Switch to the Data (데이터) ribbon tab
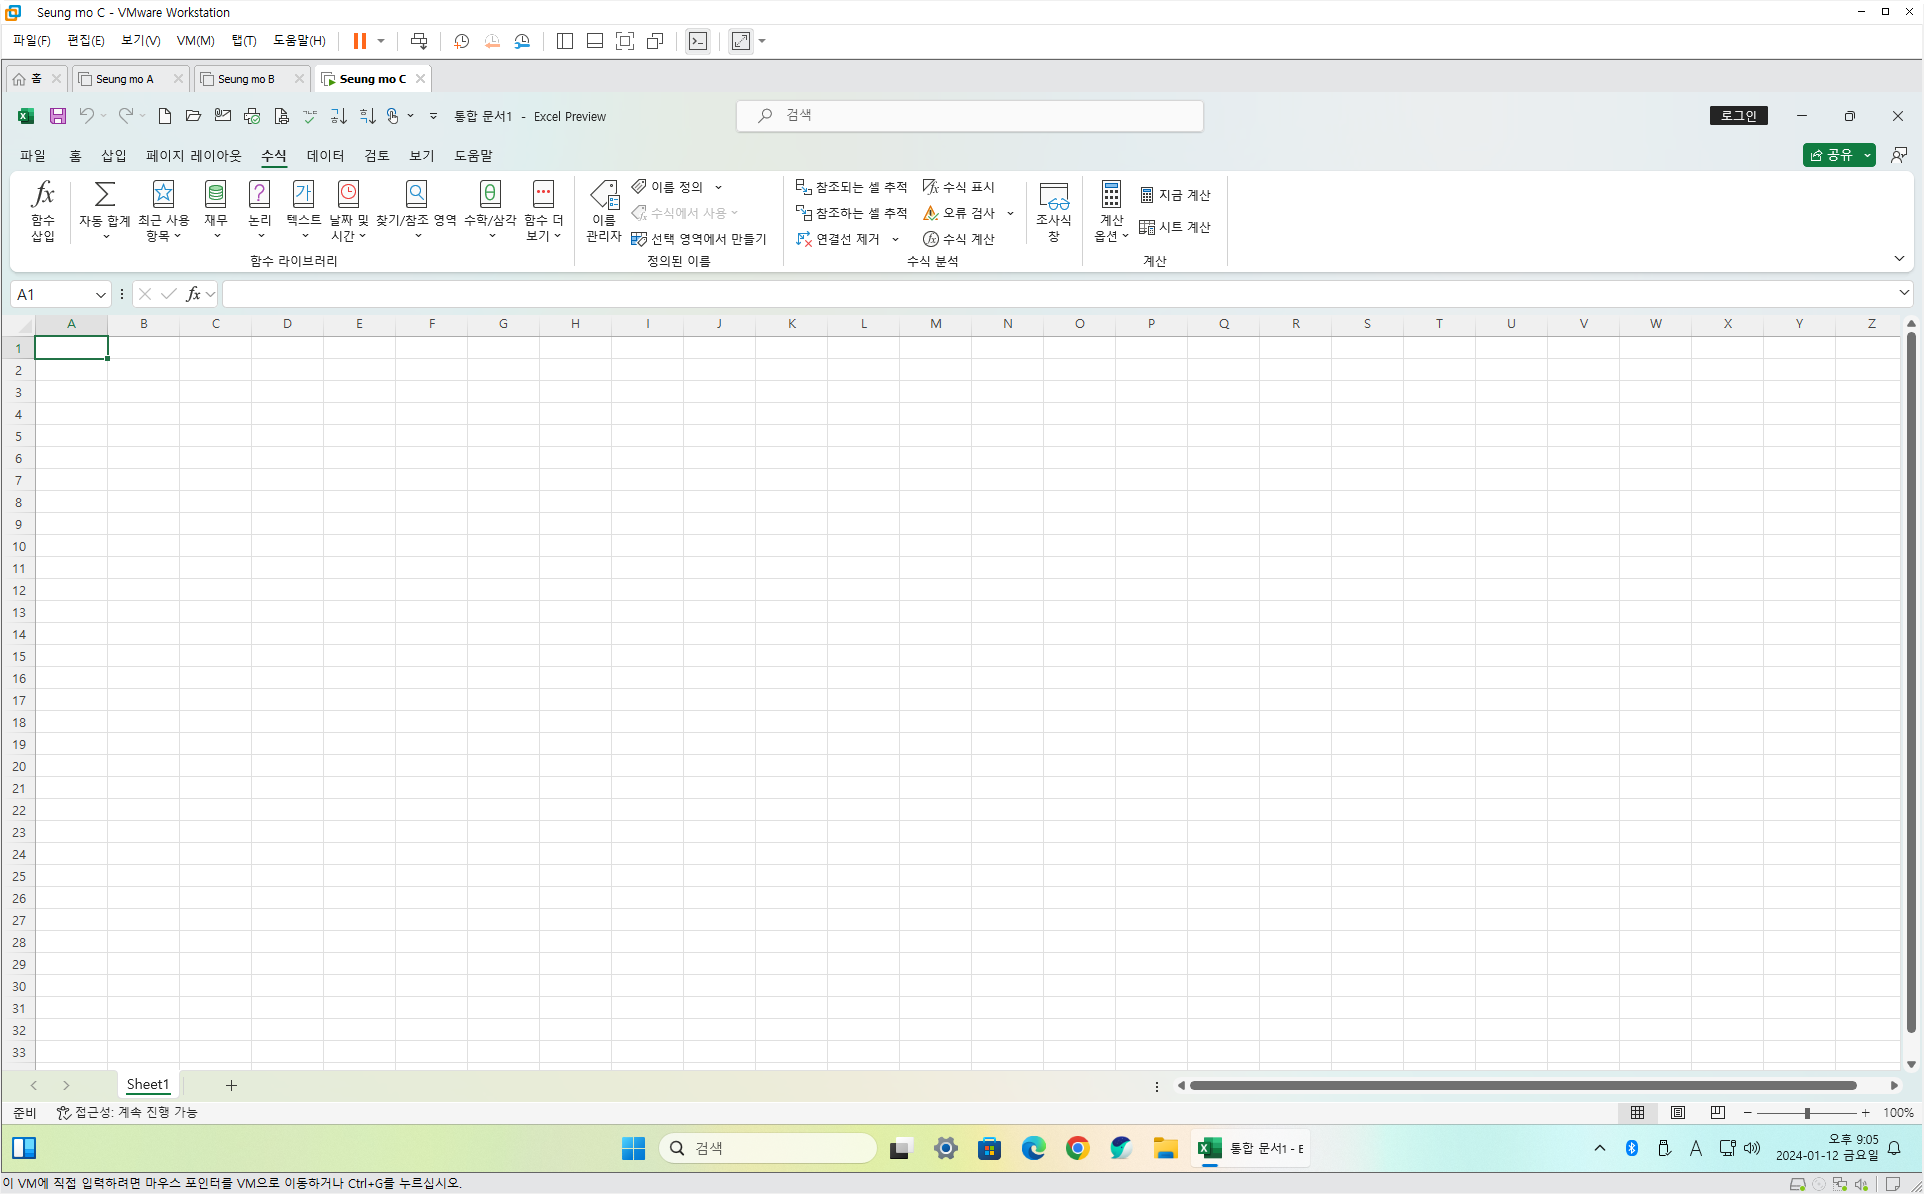The image size is (1924, 1194). [x=325, y=155]
